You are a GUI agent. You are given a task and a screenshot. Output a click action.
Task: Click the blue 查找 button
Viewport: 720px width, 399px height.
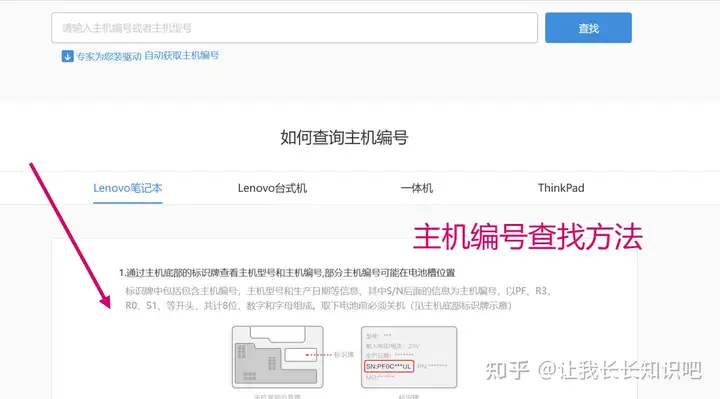coord(588,28)
